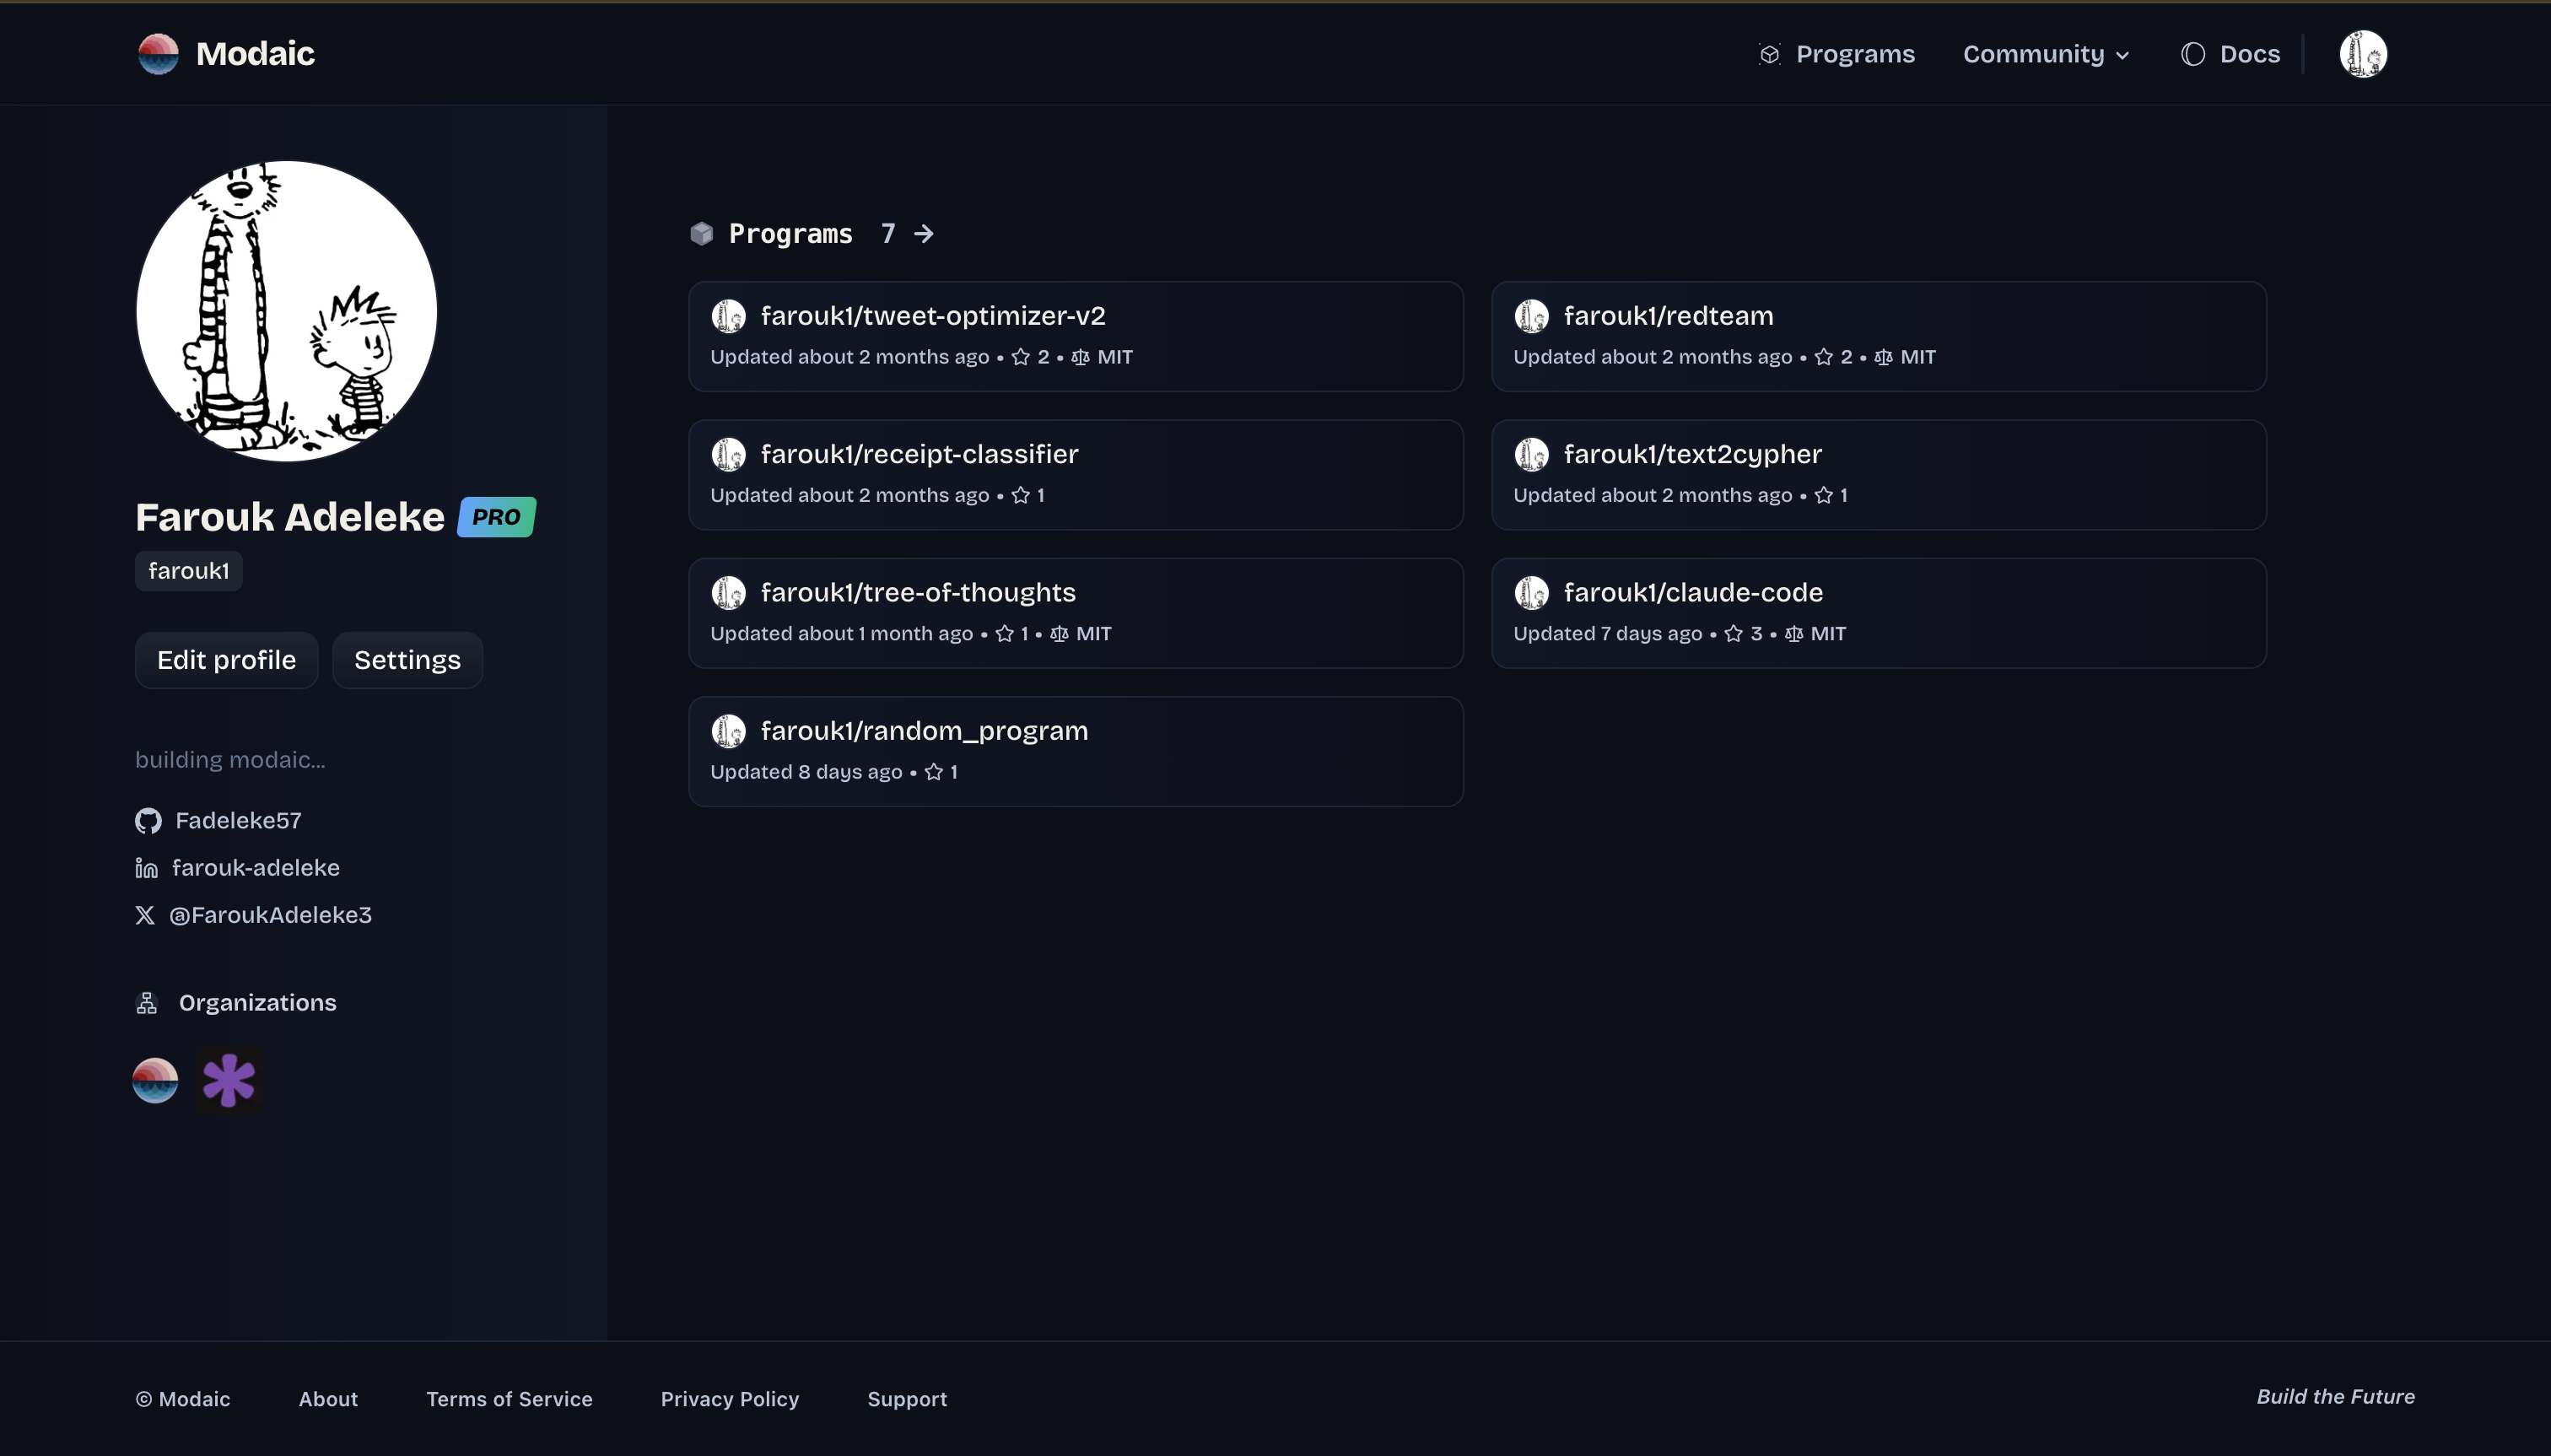Open Docs from the navbar
The width and height of the screenshot is (2551, 1456).
click(2249, 54)
